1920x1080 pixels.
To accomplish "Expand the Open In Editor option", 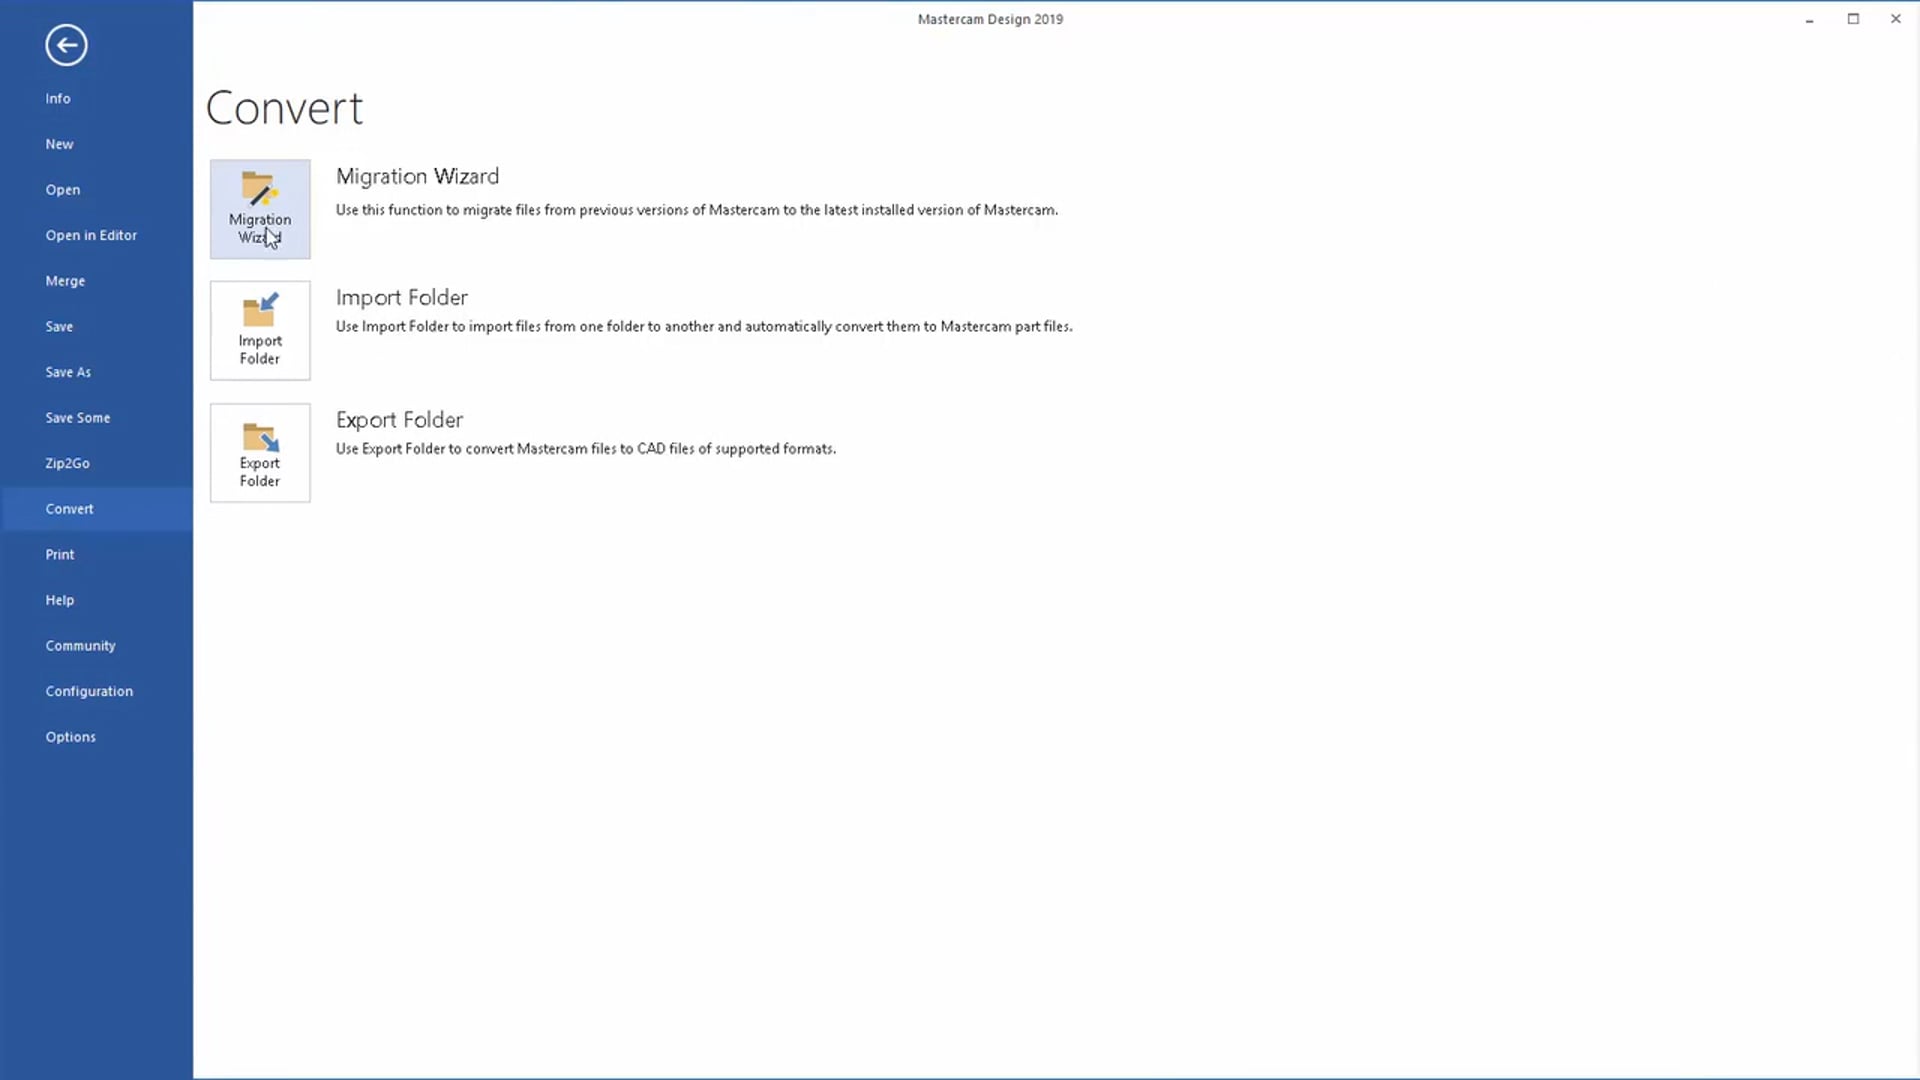I will 91,235.
